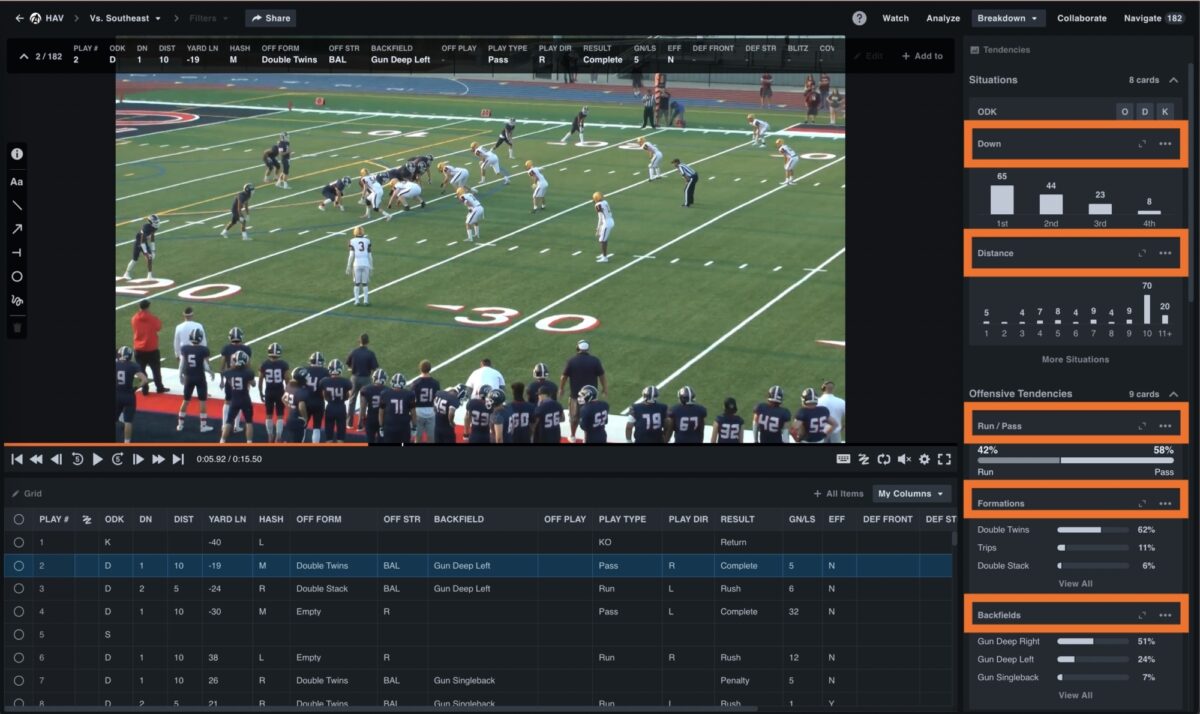The image size is (1200, 714).
Task: Select the arrow annotation tool
Action: (x=17, y=229)
